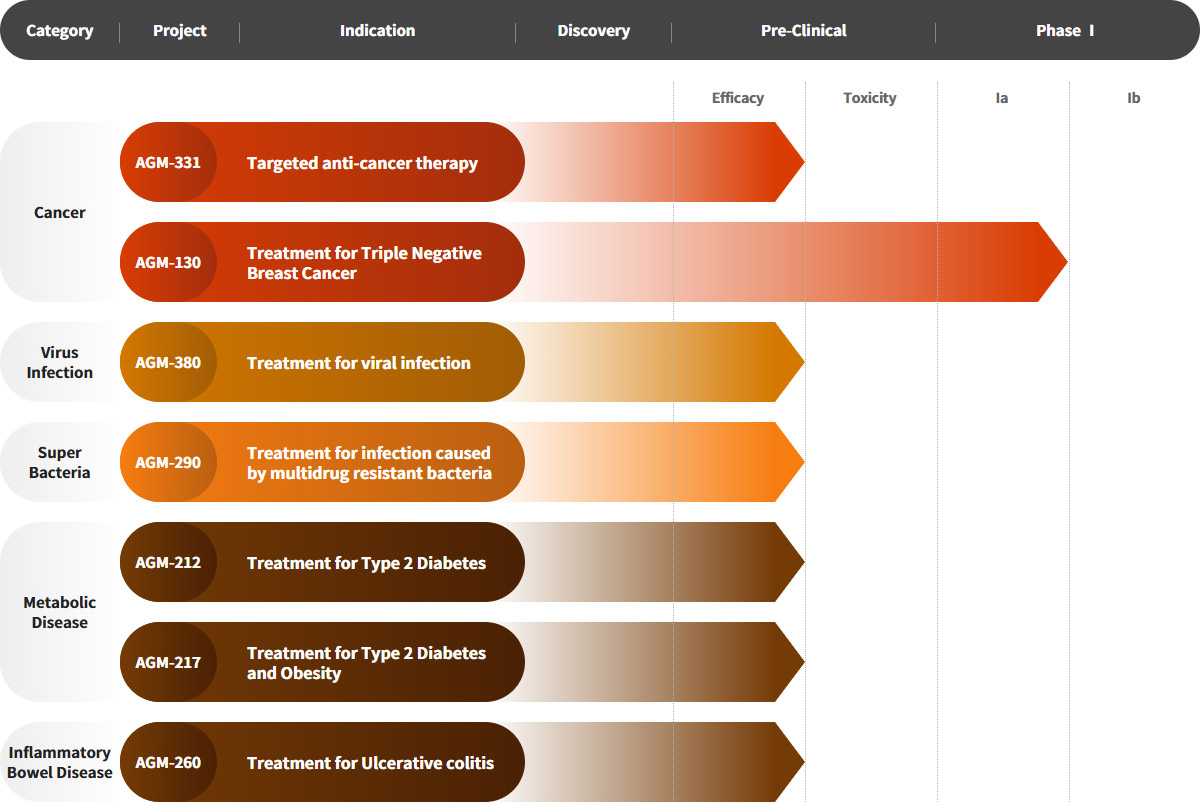Click the AGM-331 project badge
1200x802 pixels.
tap(168, 163)
